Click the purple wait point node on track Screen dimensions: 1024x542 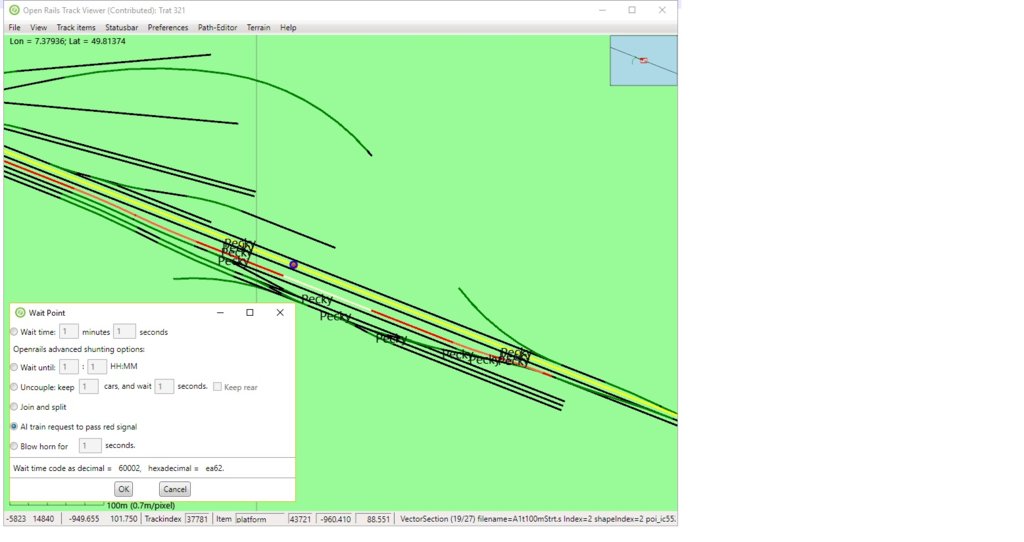click(x=294, y=265)
